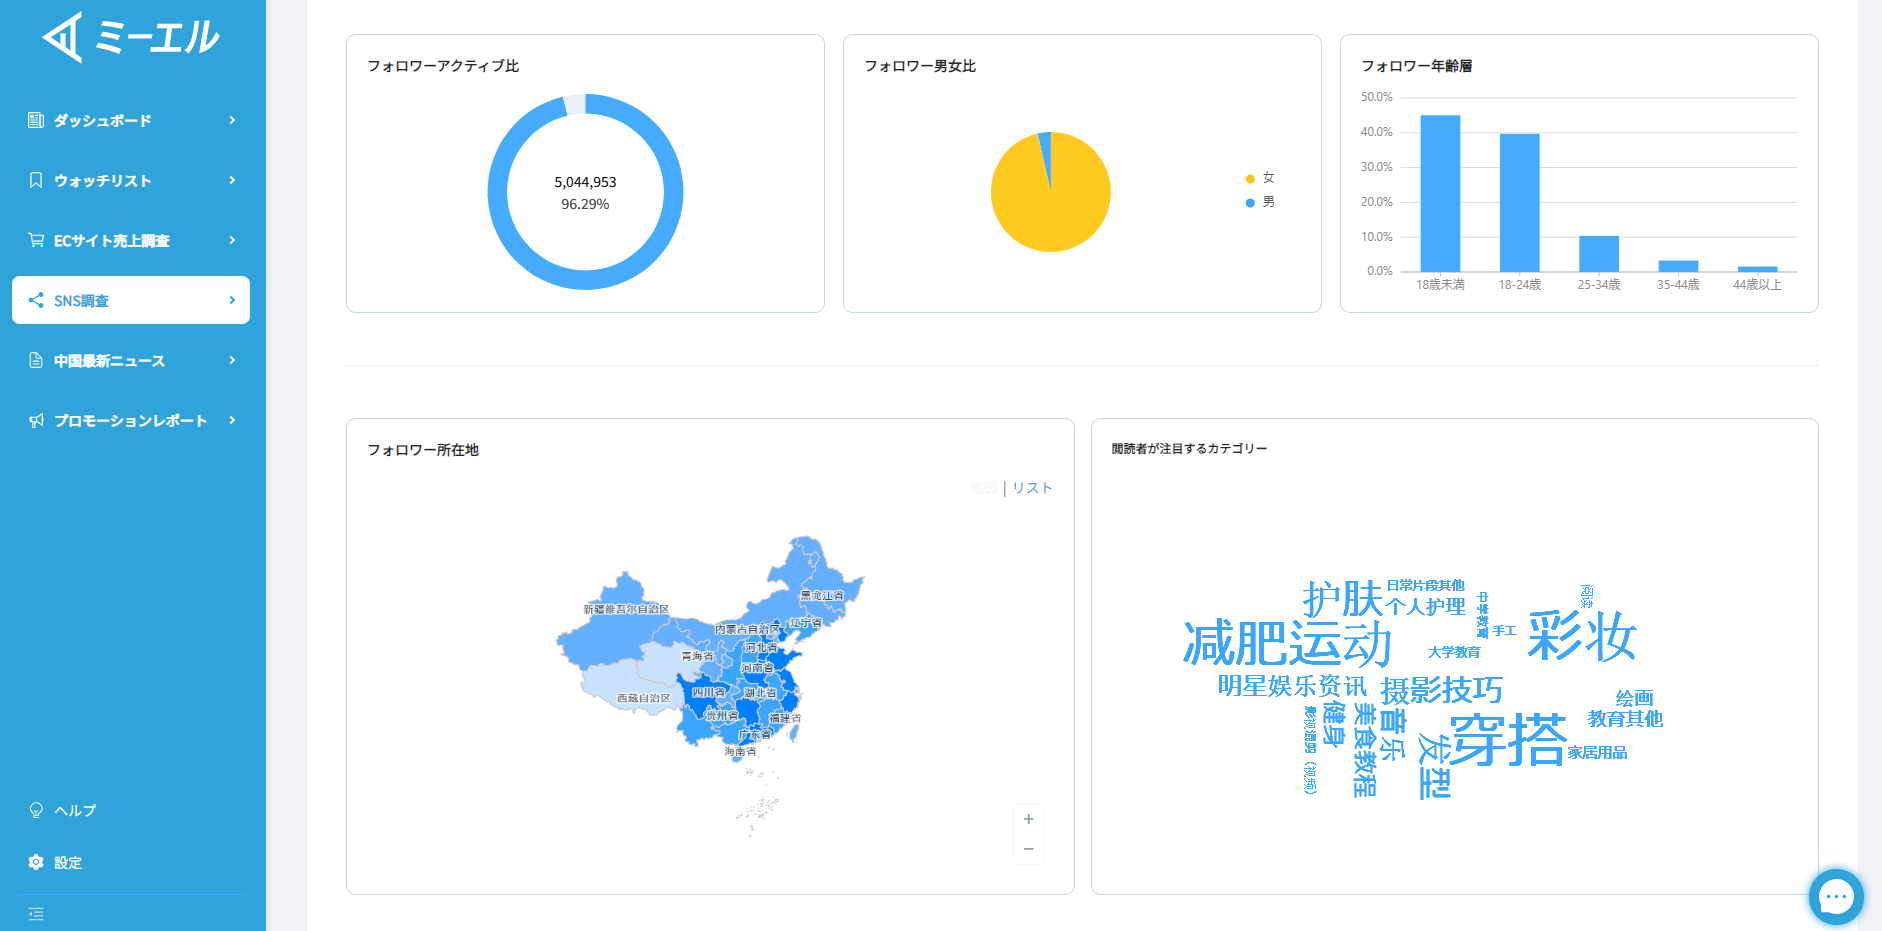The image size is (1882, 931).
Task: Click the document icon beside 中国最新ニュース
Action: point(36,360)
